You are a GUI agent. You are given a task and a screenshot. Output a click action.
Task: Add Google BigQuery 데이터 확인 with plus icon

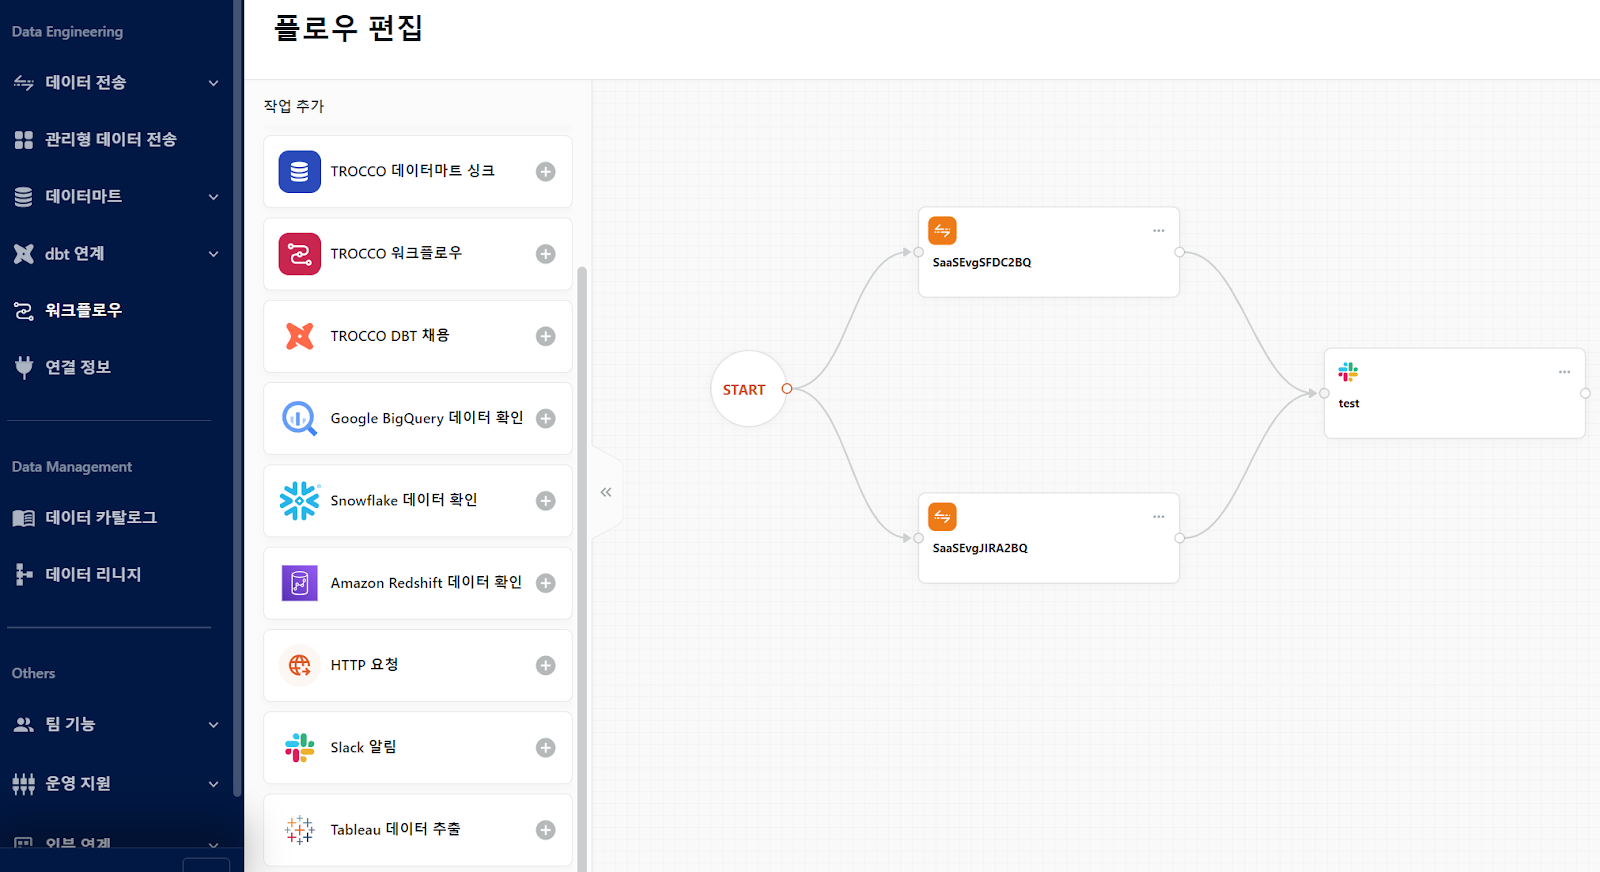545,419
